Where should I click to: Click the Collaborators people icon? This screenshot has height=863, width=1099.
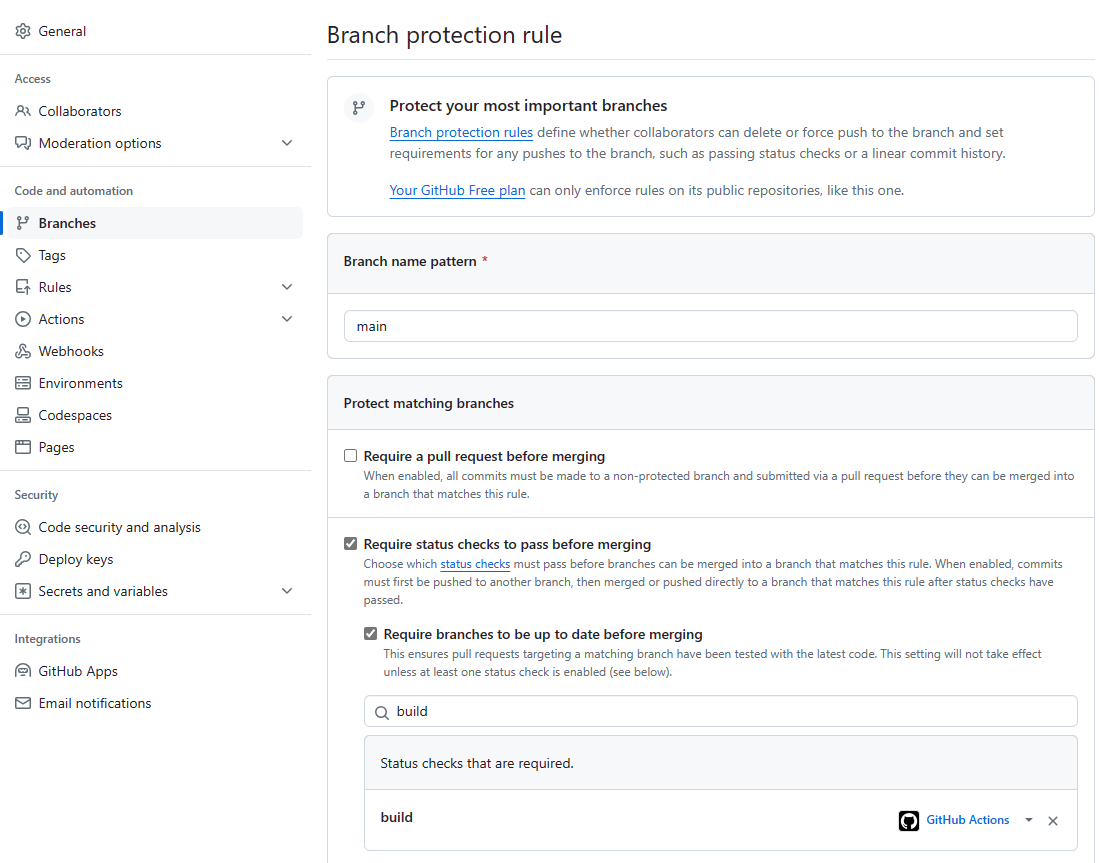(23, 111)
